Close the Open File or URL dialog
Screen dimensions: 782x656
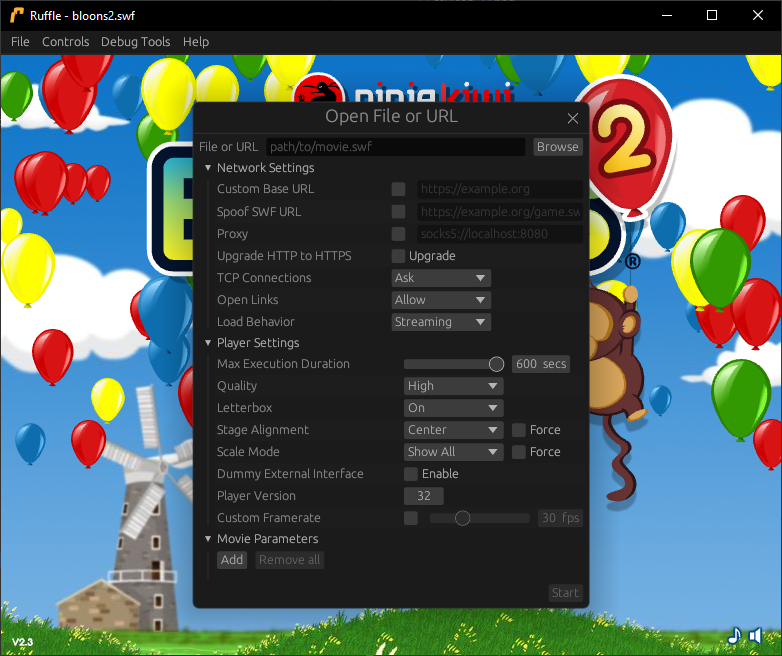tap(573, 118)
